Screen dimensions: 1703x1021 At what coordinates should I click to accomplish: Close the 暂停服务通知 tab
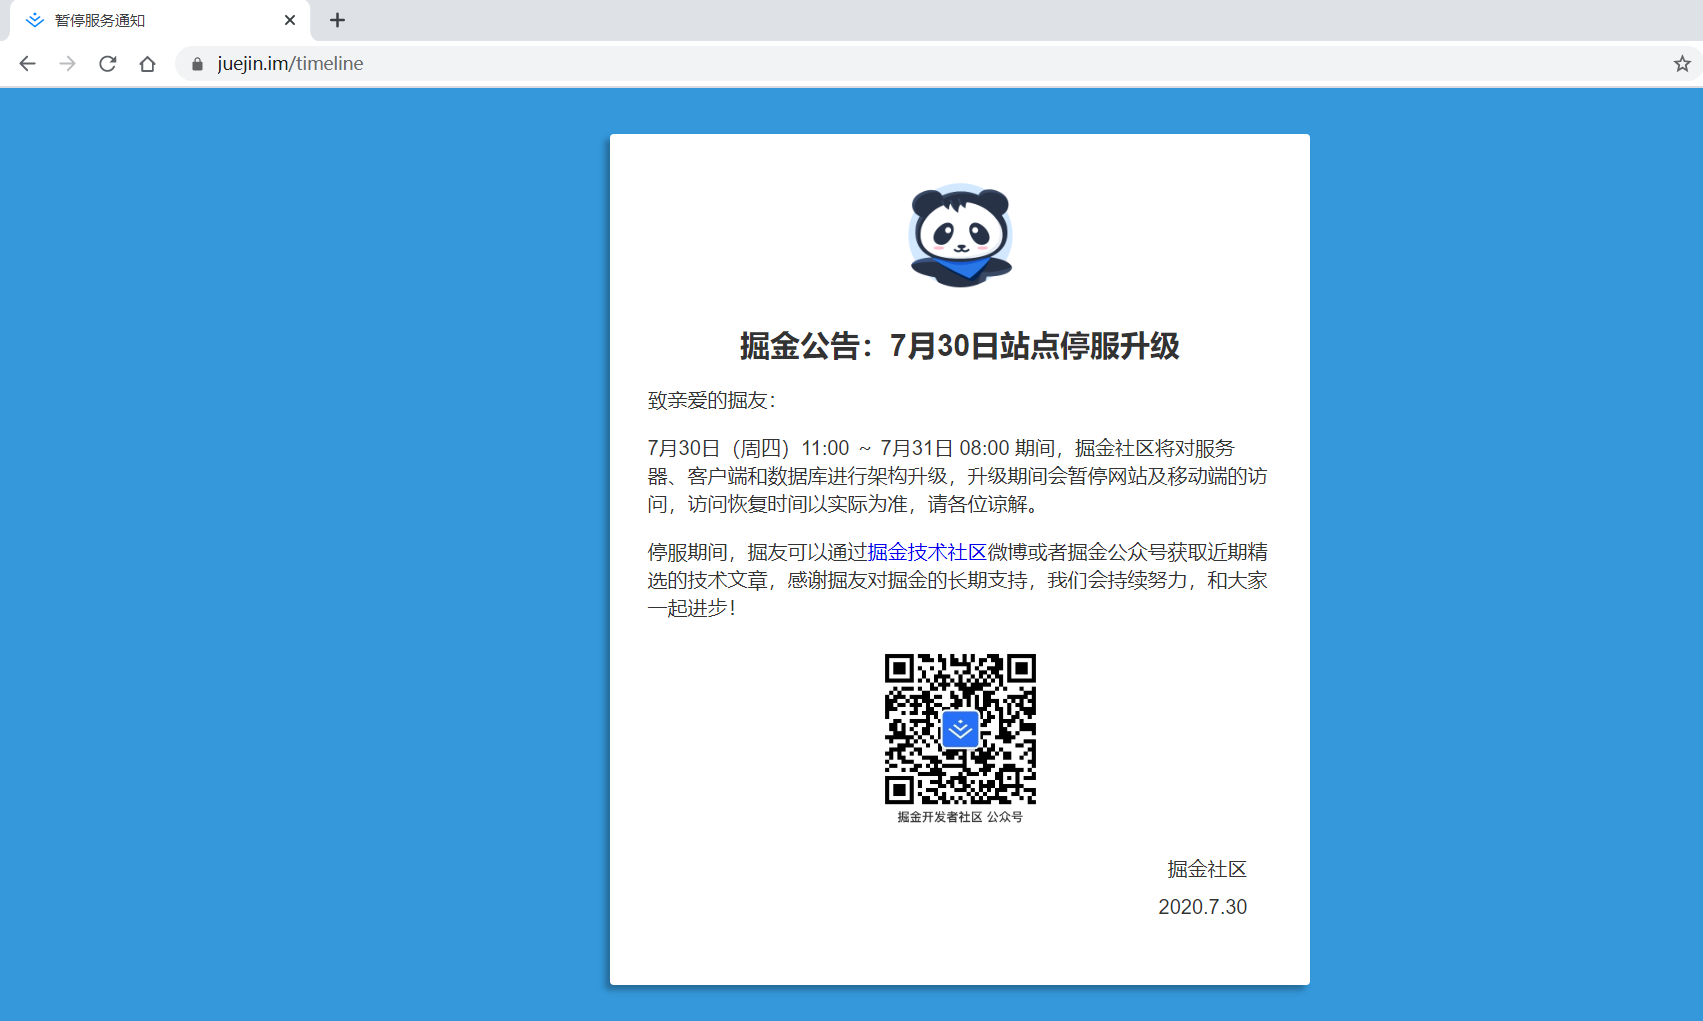pos(290,20)
